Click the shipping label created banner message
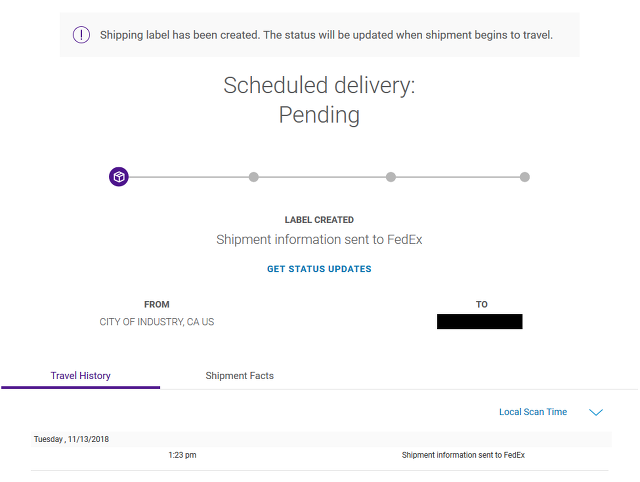Viewport: 640px width, 482px height. click(326, 35)
